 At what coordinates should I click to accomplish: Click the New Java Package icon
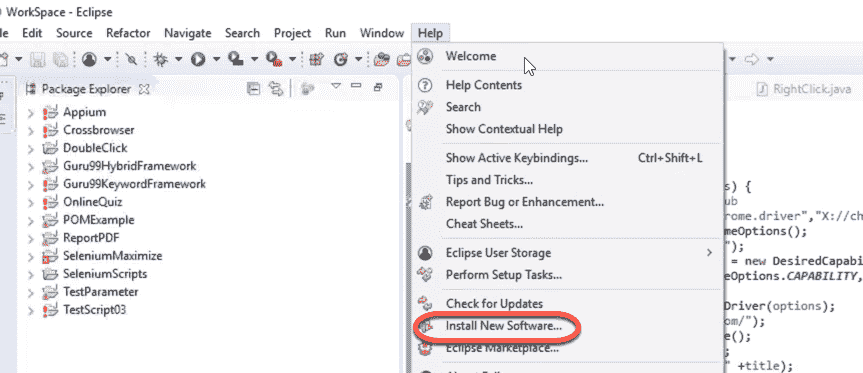coord(316,59)
